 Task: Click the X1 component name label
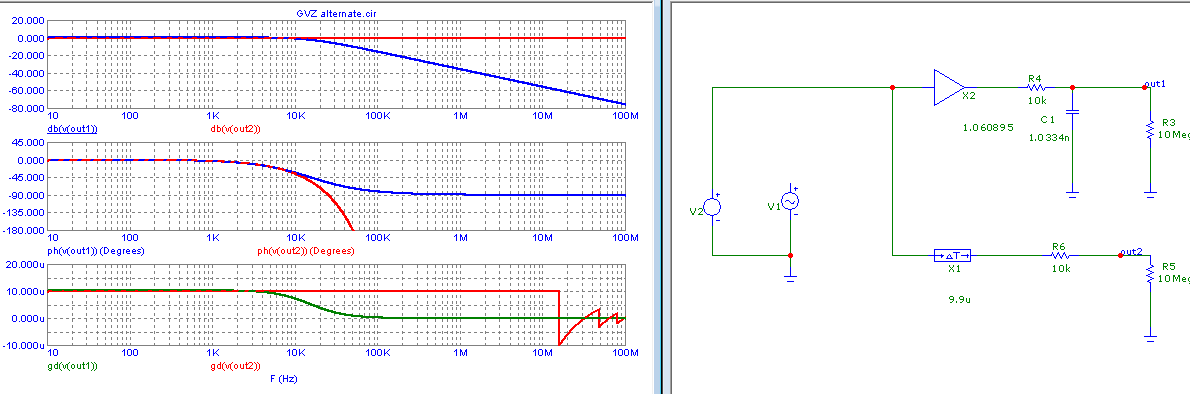(x=954, y=269)
